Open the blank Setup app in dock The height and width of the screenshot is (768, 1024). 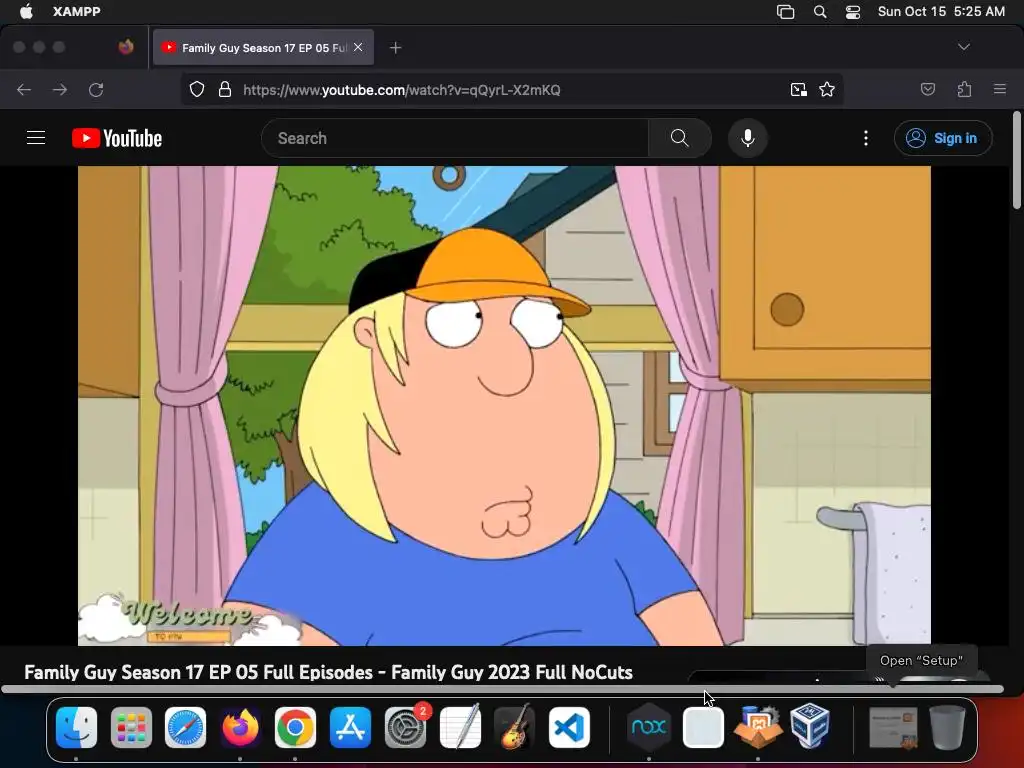(x=703, y=727)
